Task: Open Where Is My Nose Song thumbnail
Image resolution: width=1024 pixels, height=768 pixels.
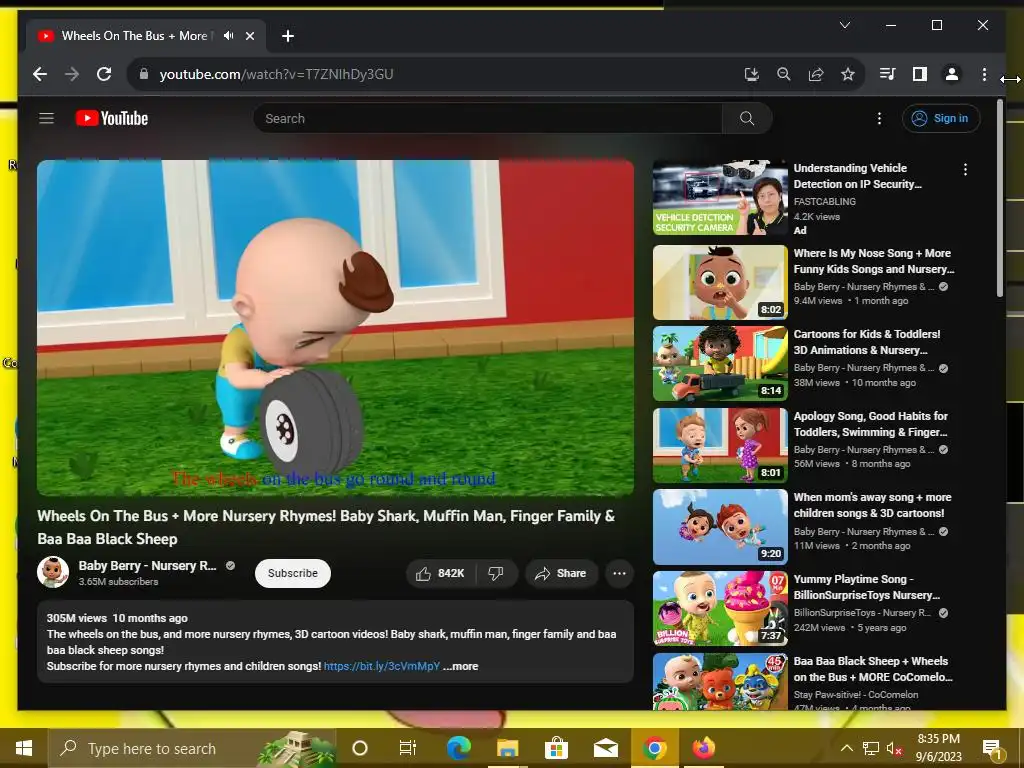Action: pyautogui.click(x=720, y=282)
